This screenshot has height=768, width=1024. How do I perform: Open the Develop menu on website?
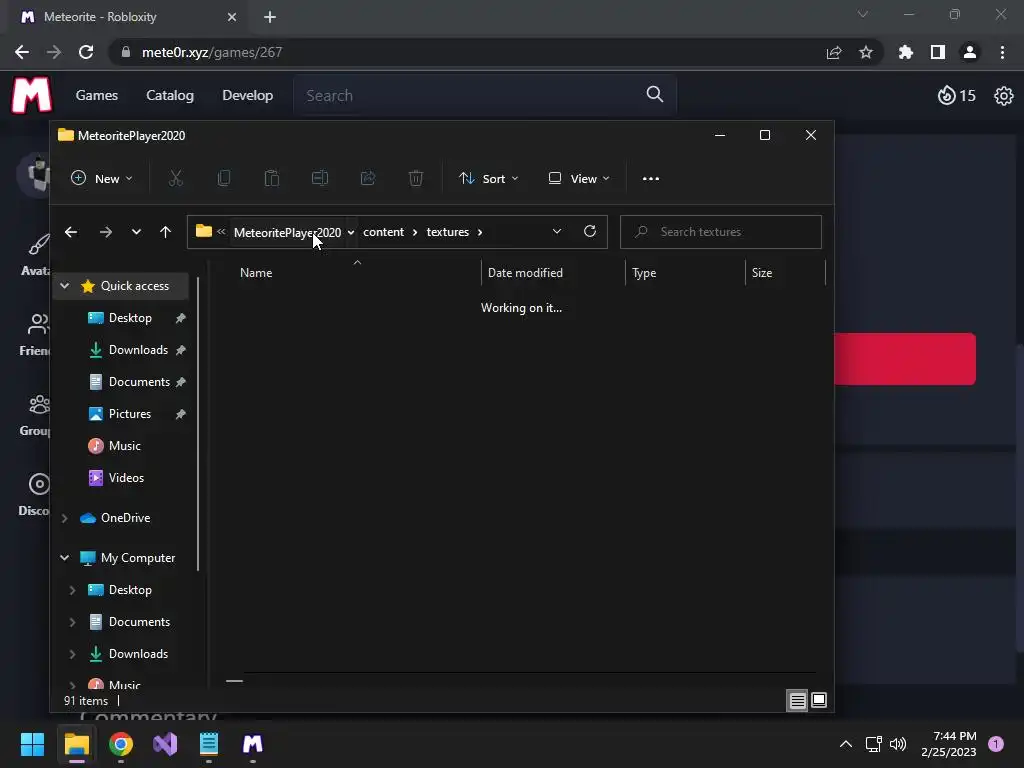click(x=248, y=95)
